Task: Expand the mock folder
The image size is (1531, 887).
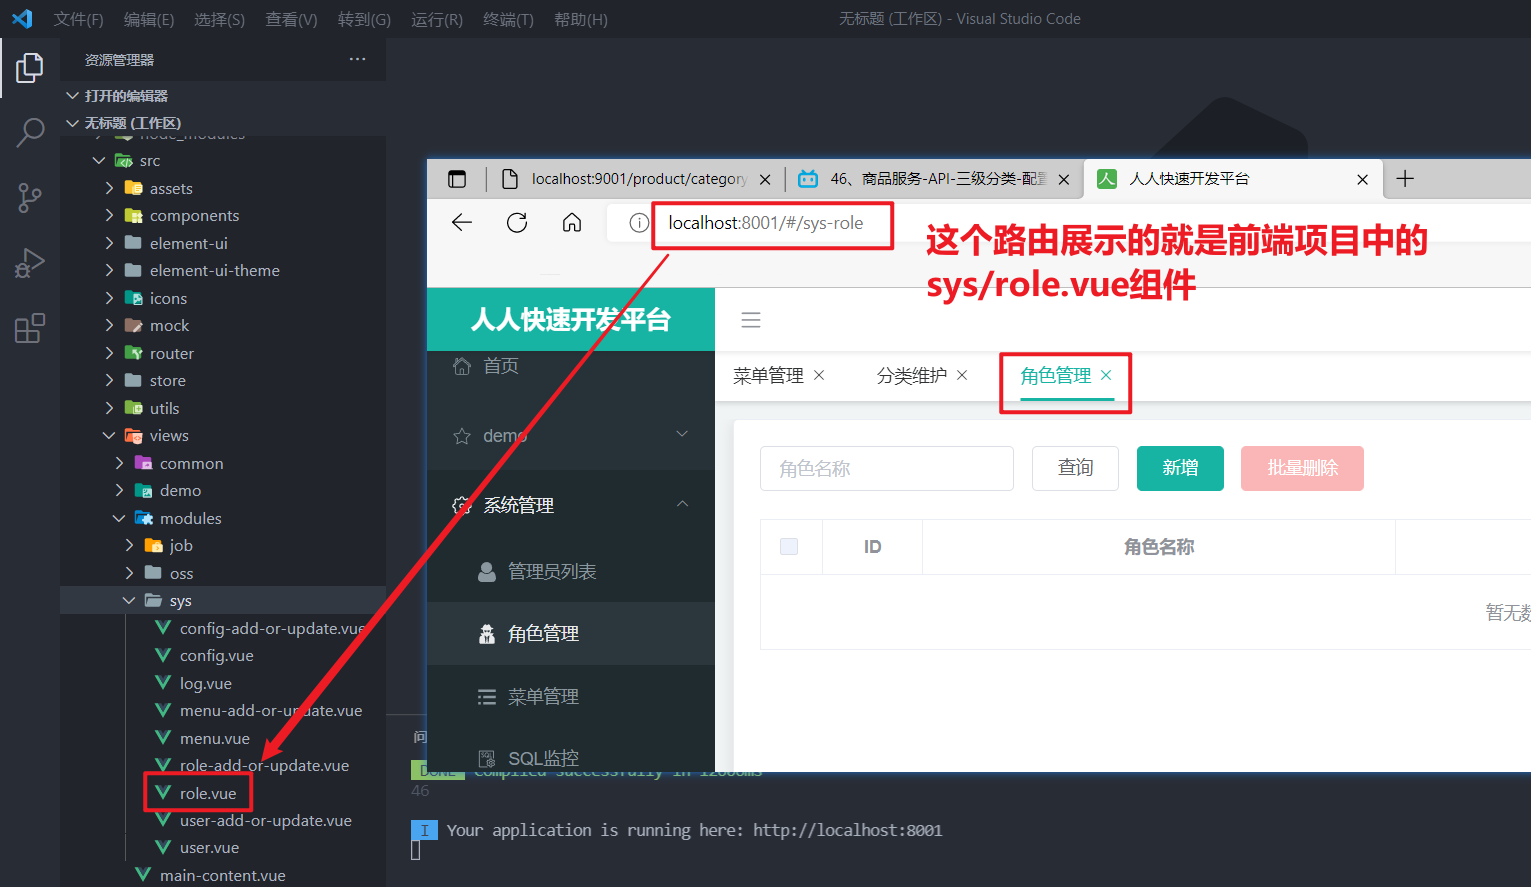Action: click(x=169, y=326)
